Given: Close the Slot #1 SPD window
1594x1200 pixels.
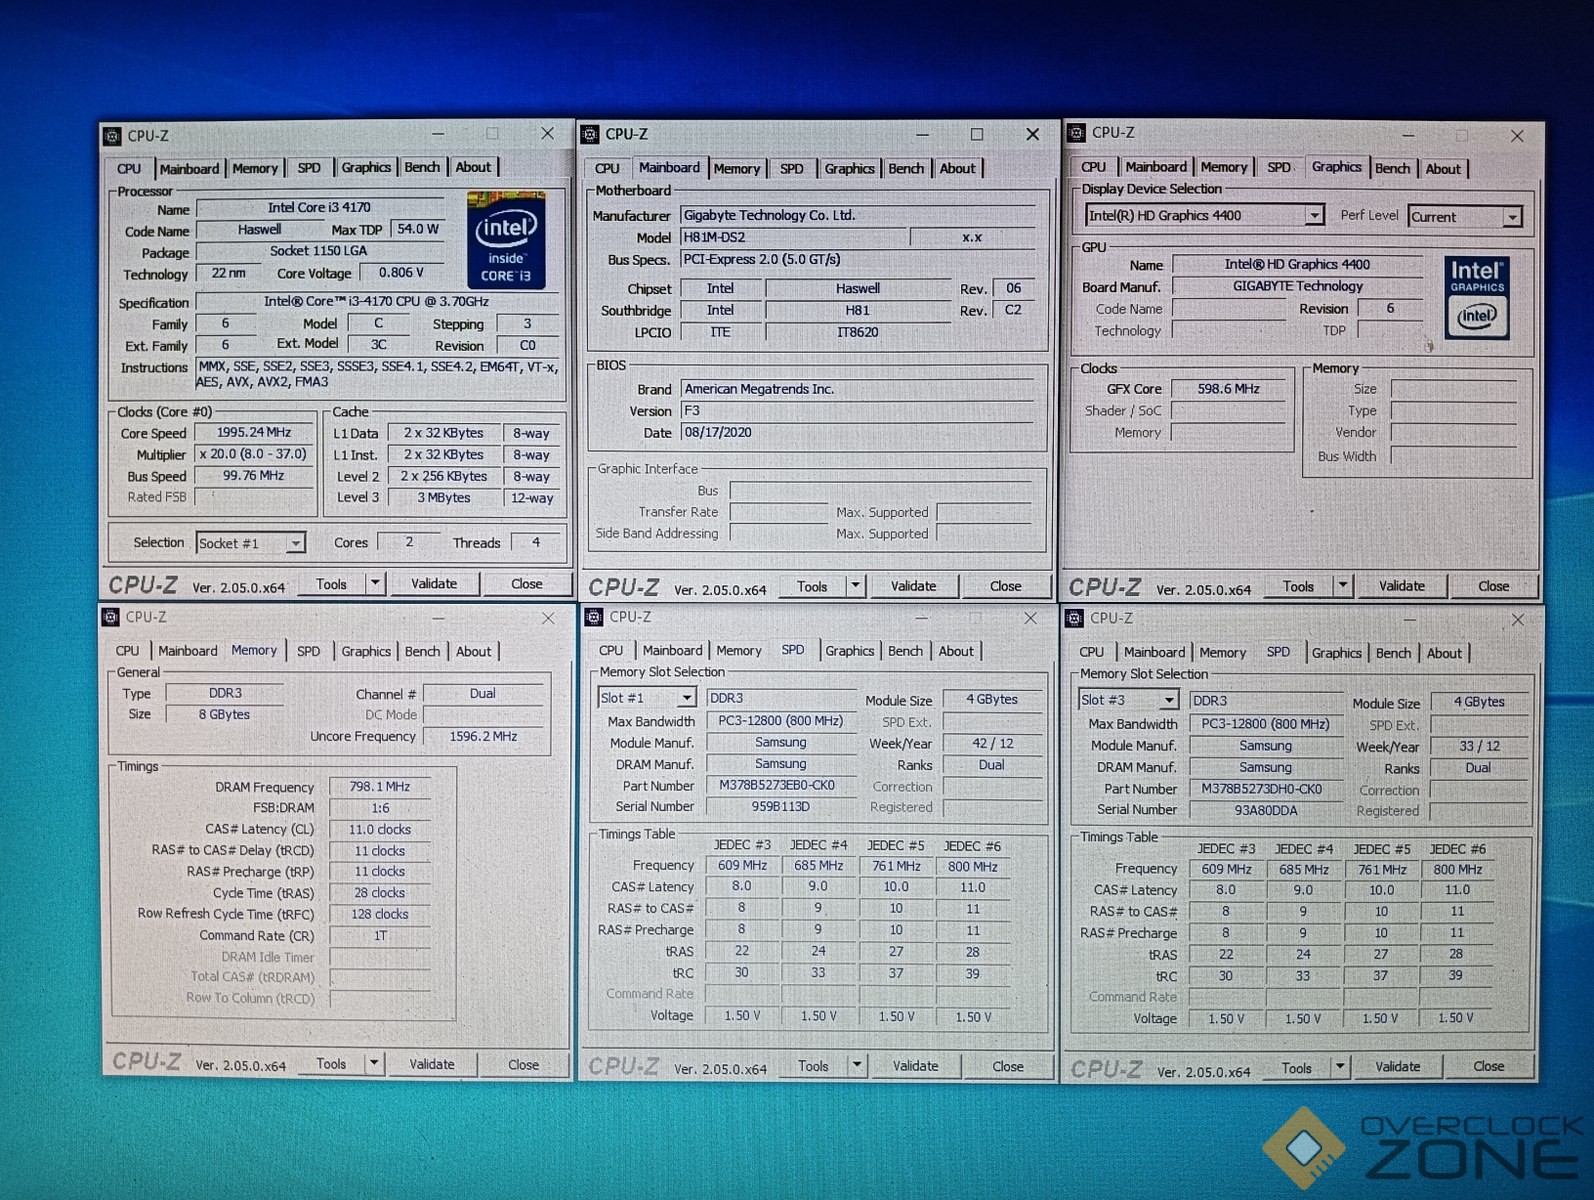Looking at the screenshot, I should (1030, 618).
